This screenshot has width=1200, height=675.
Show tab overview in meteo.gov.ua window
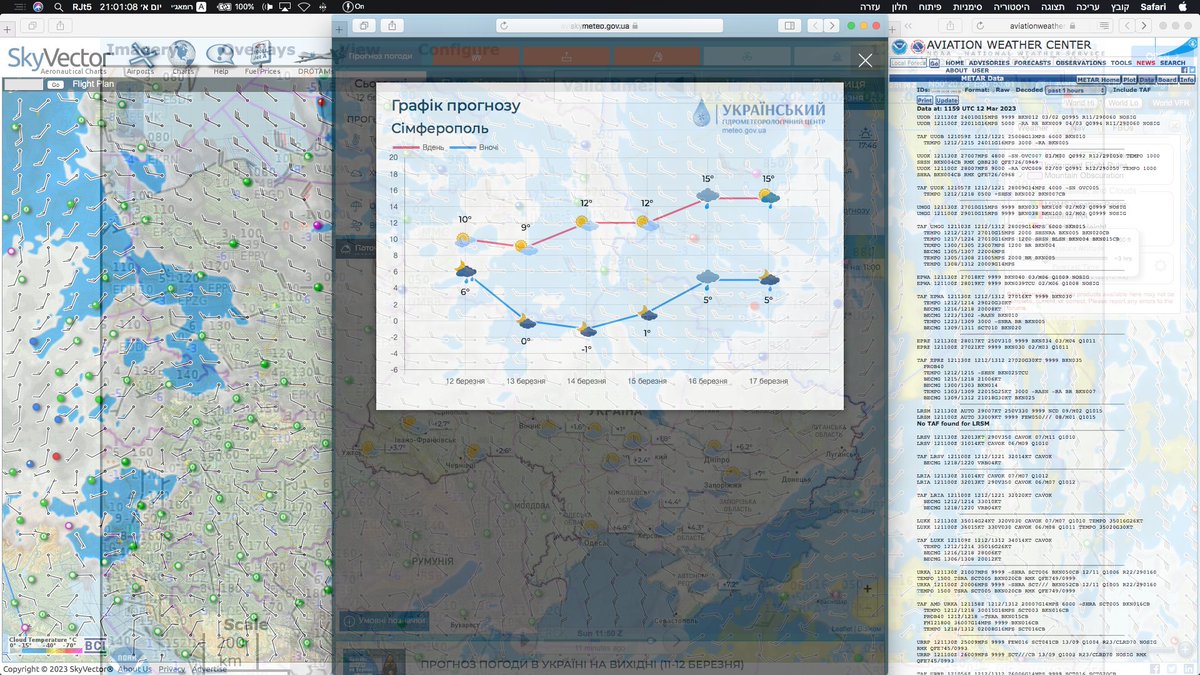(364, 25)
